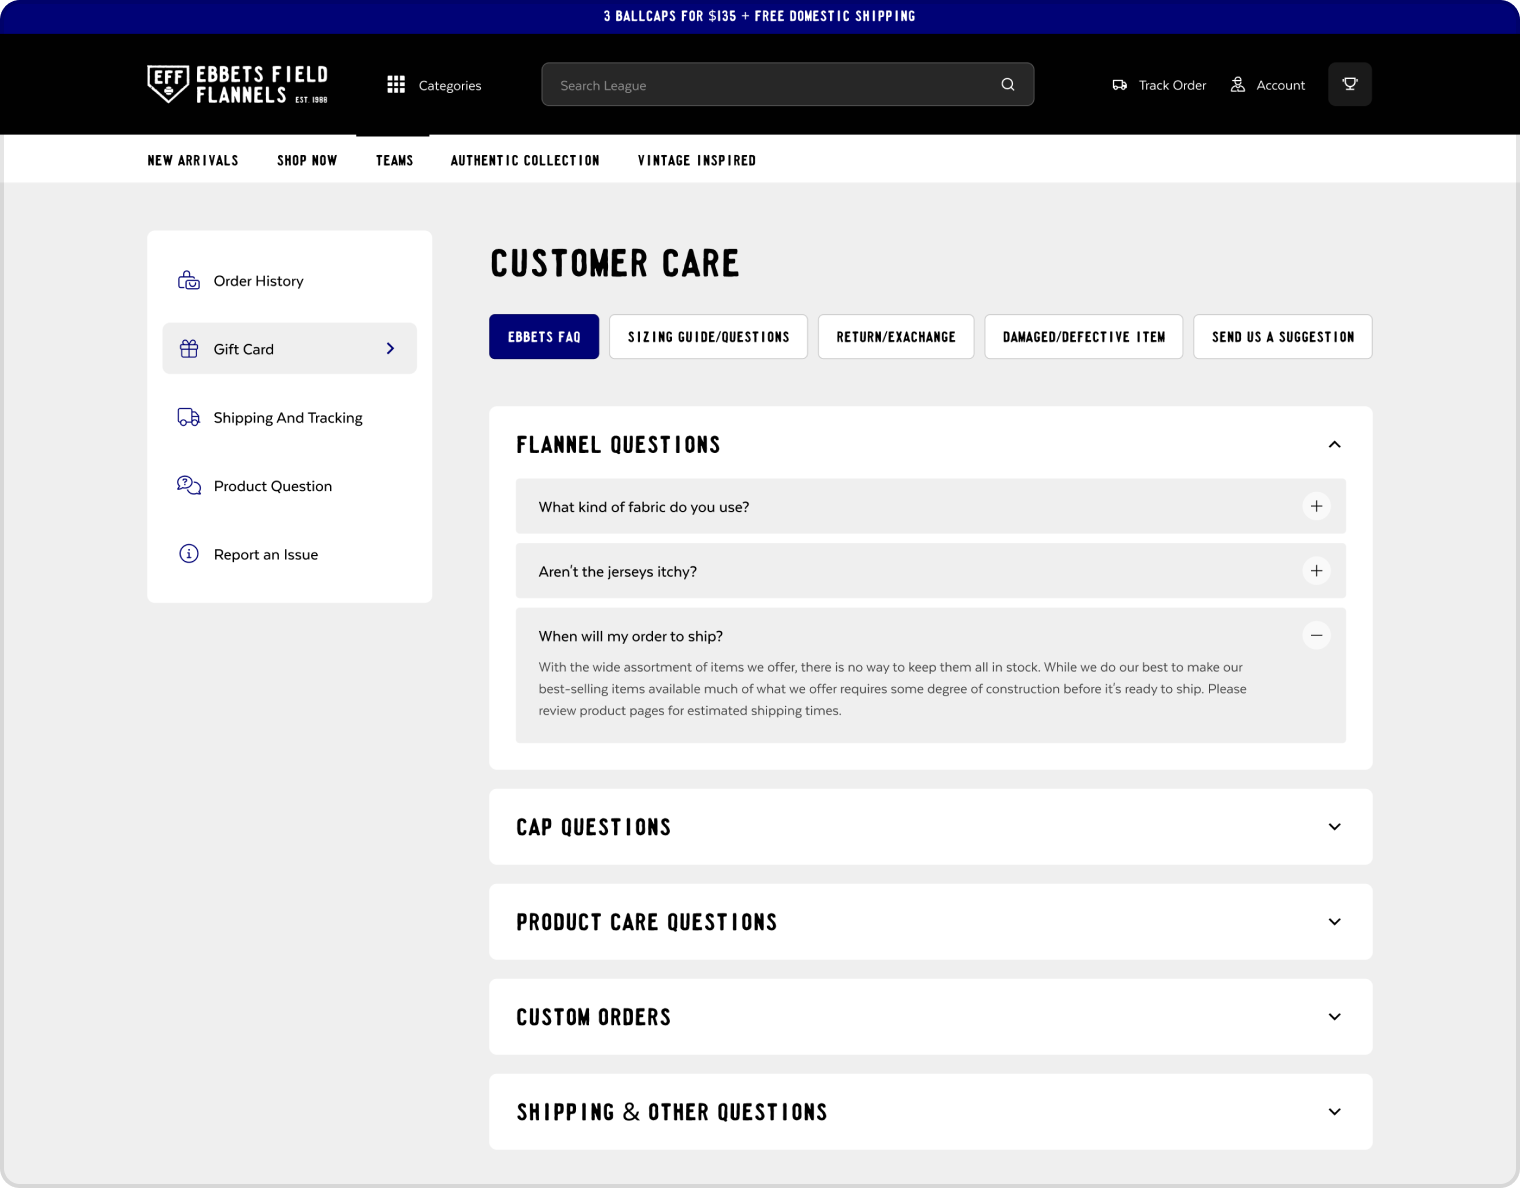Open the Vintage Inspired menu

[697, 160]
